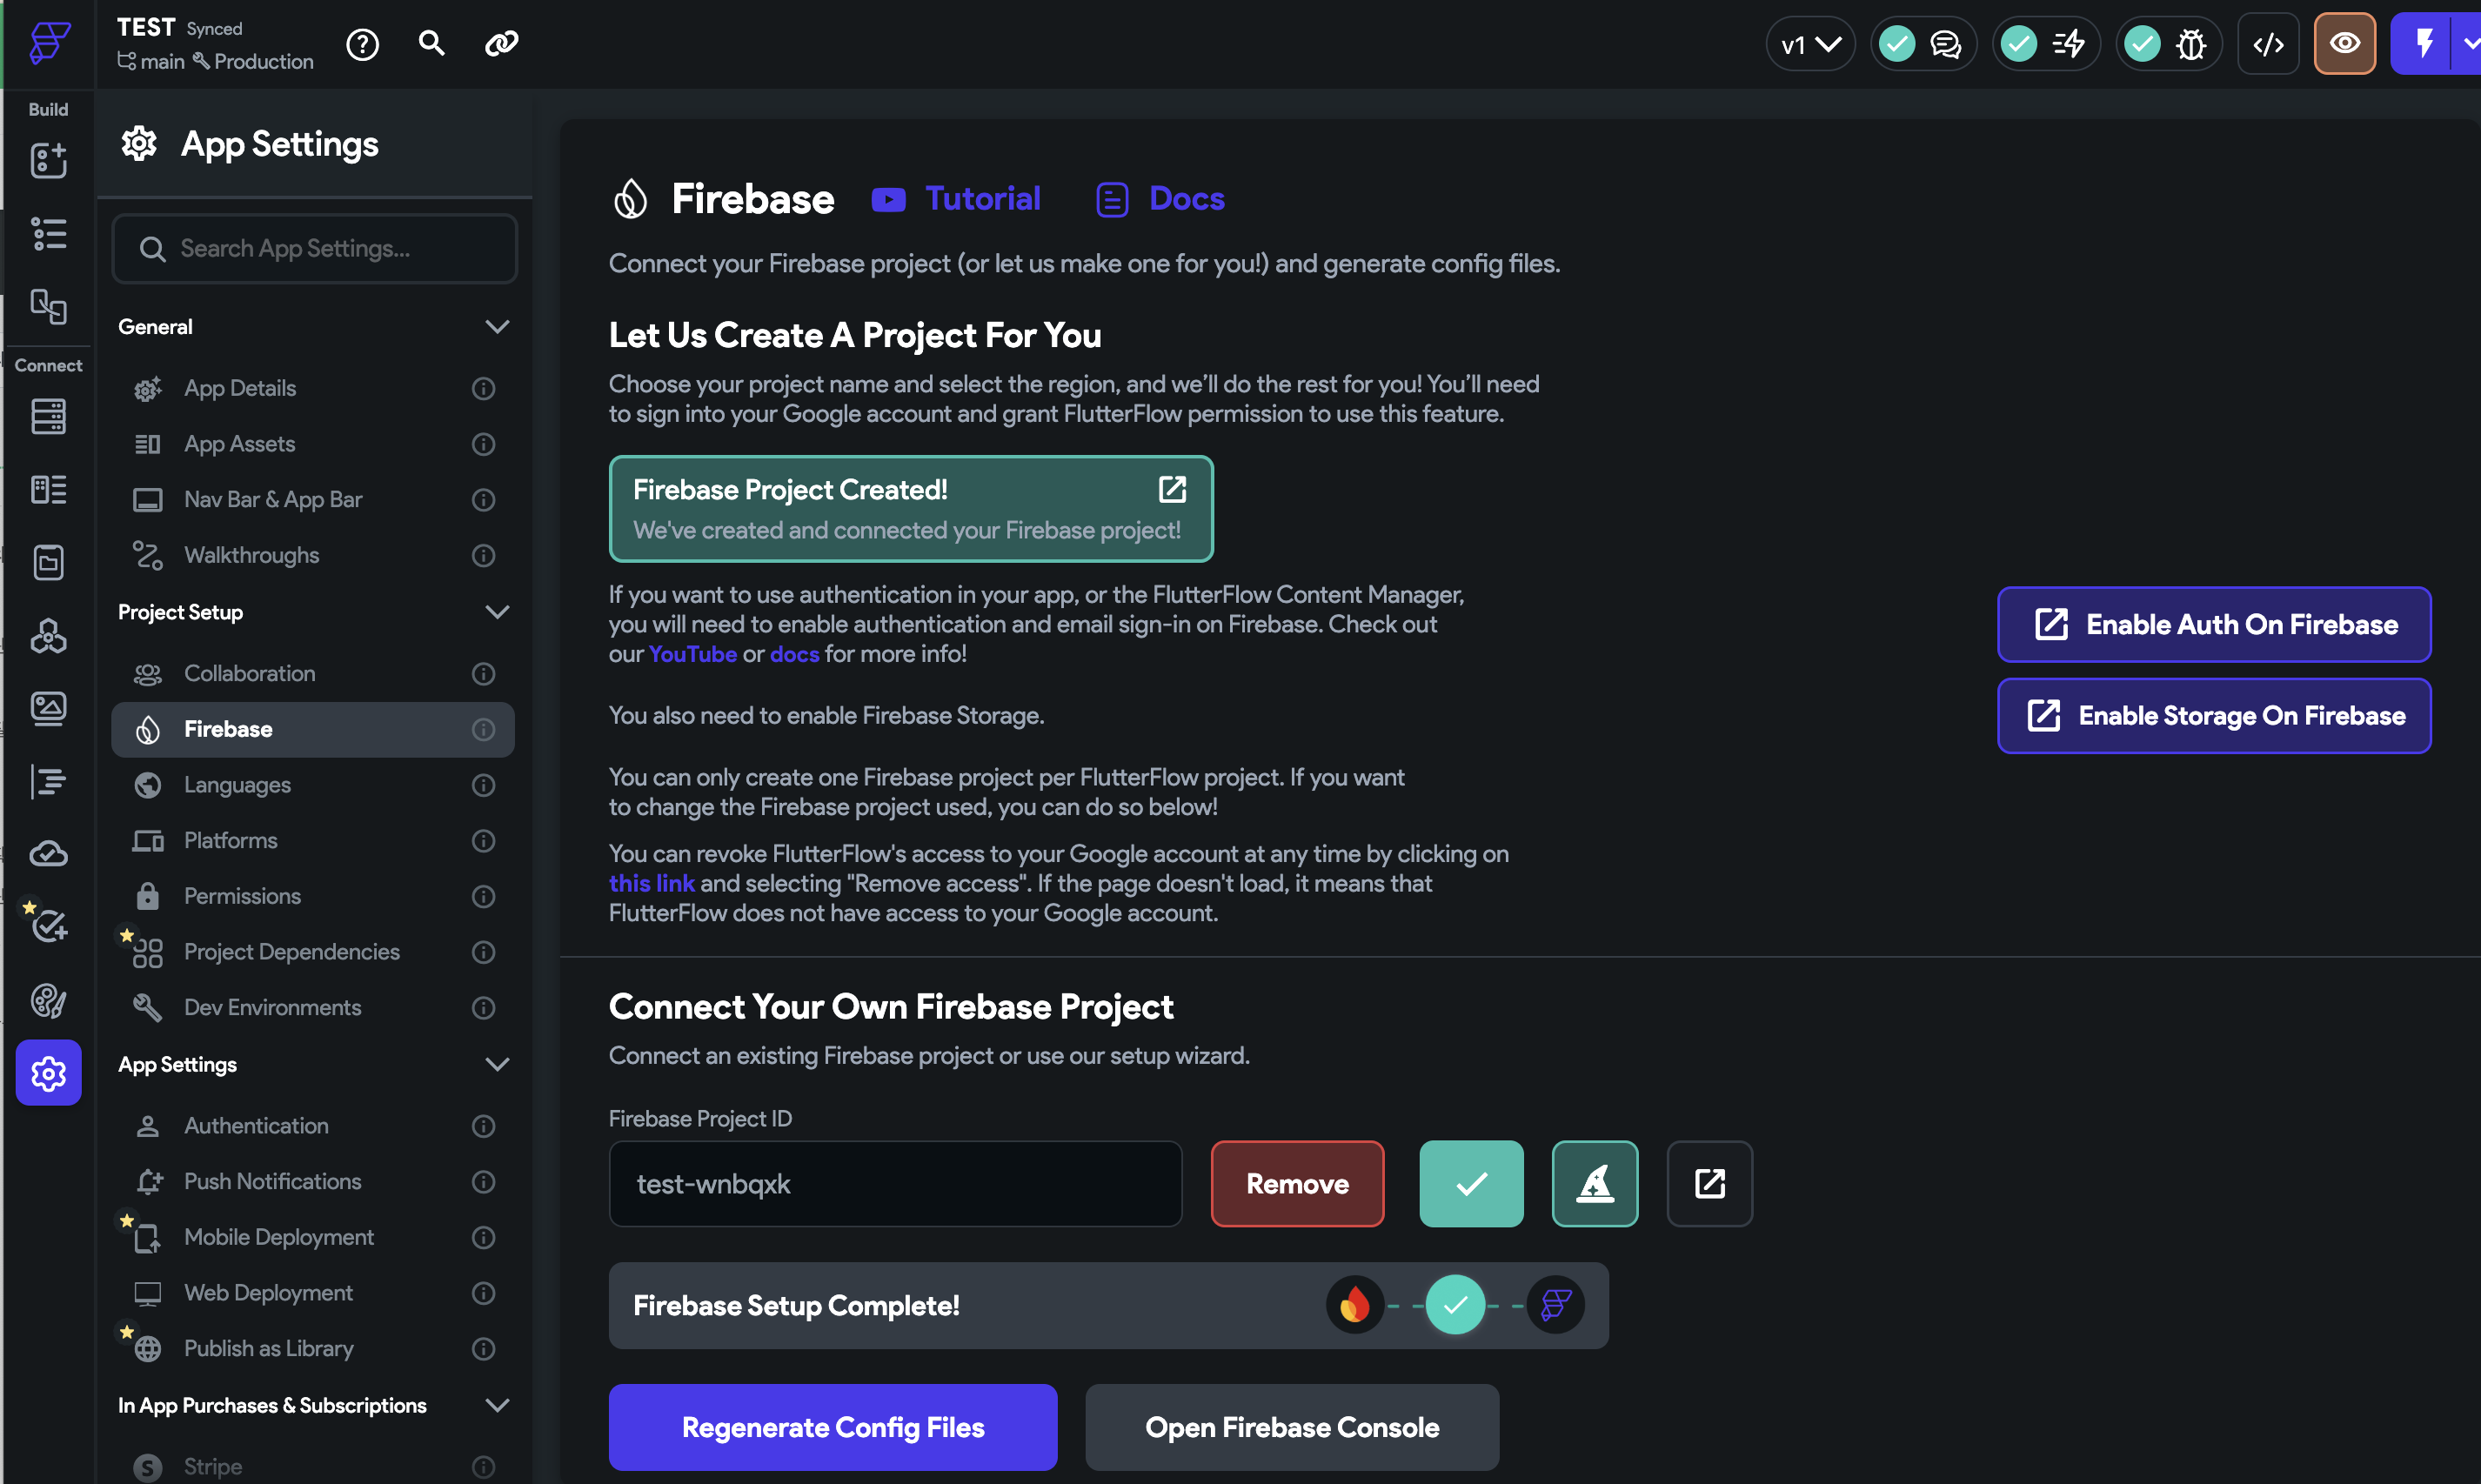
Task: Click the share link icon in header
Action: [501, 43]
